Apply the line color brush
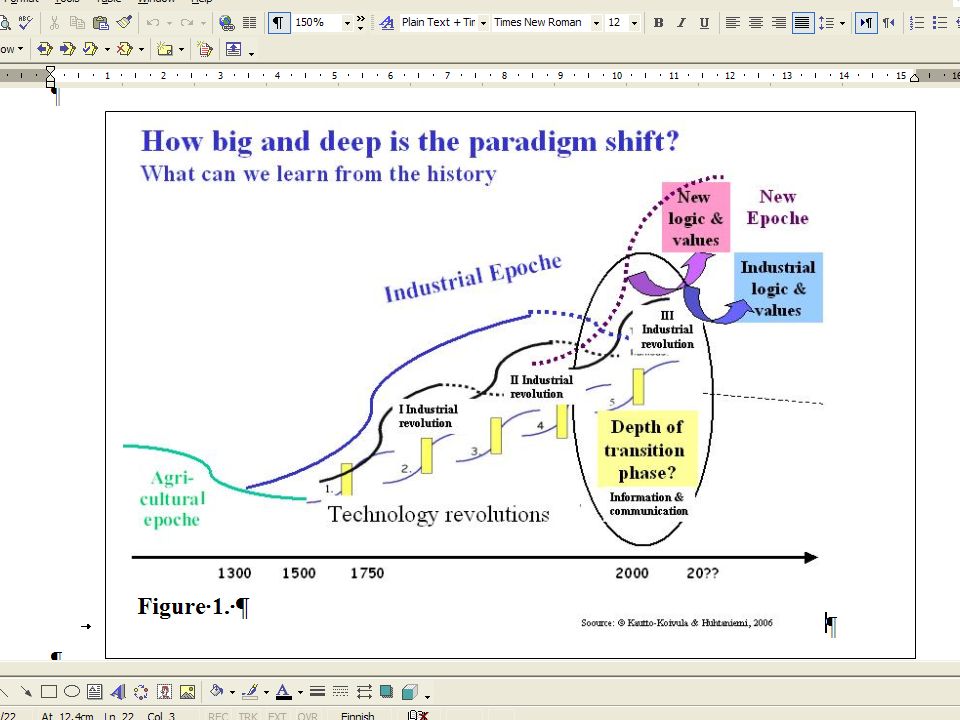 (x=250, y=692)
